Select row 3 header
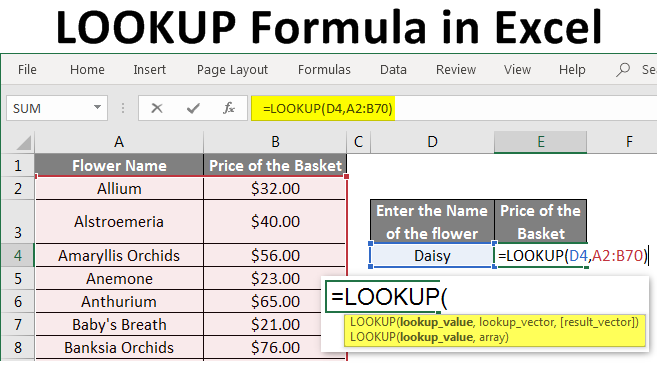The width and height of the screenshot is (657, 374). pos(18,222)
